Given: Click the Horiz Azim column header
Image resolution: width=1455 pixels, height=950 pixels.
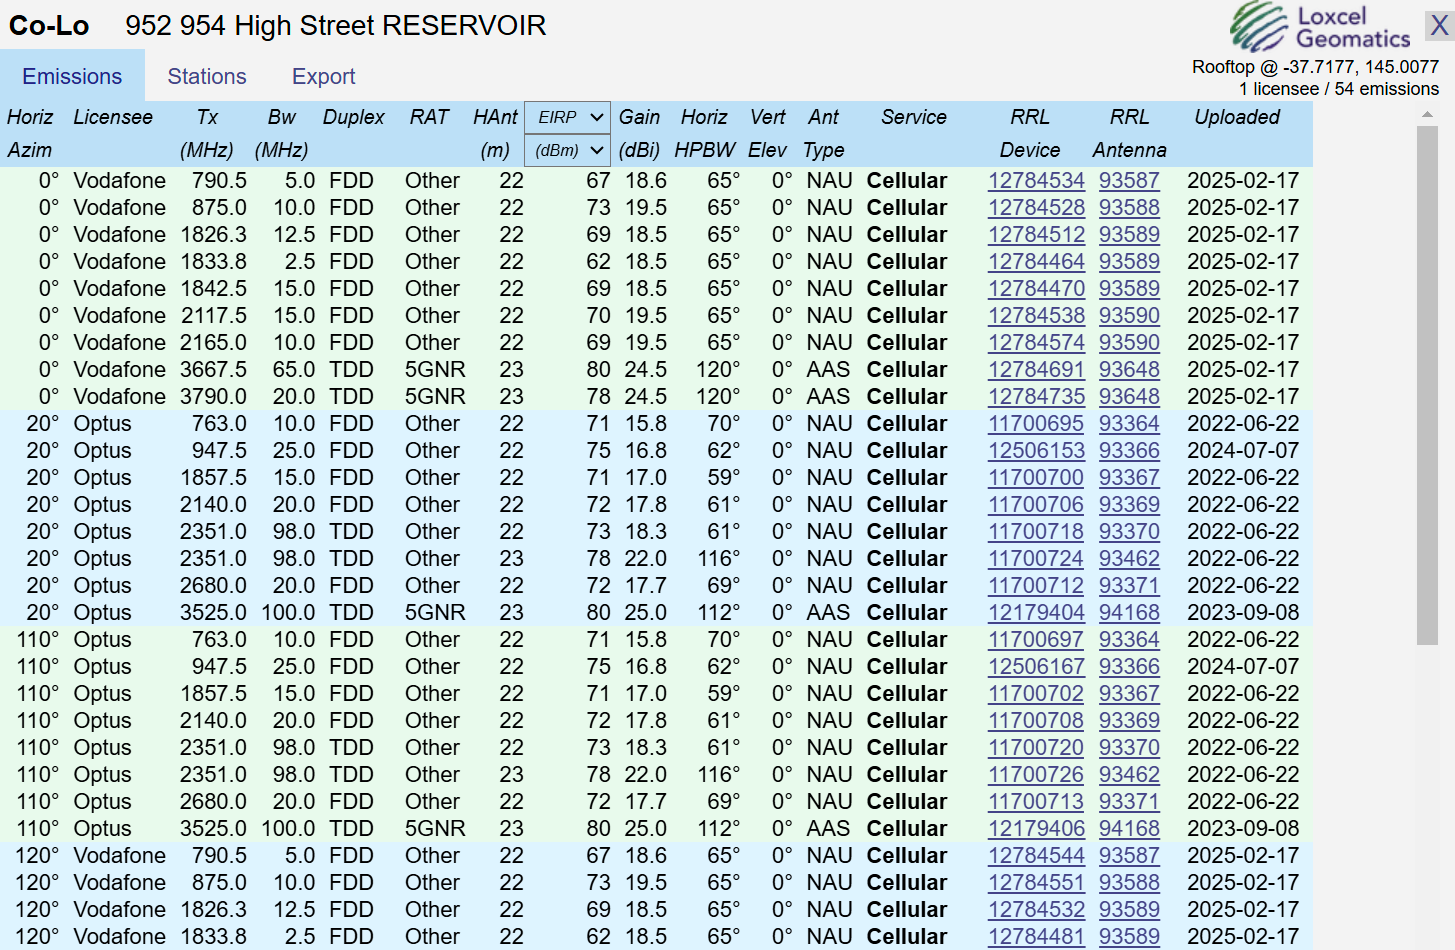Looking at the screenshot, I should (30, 133).
